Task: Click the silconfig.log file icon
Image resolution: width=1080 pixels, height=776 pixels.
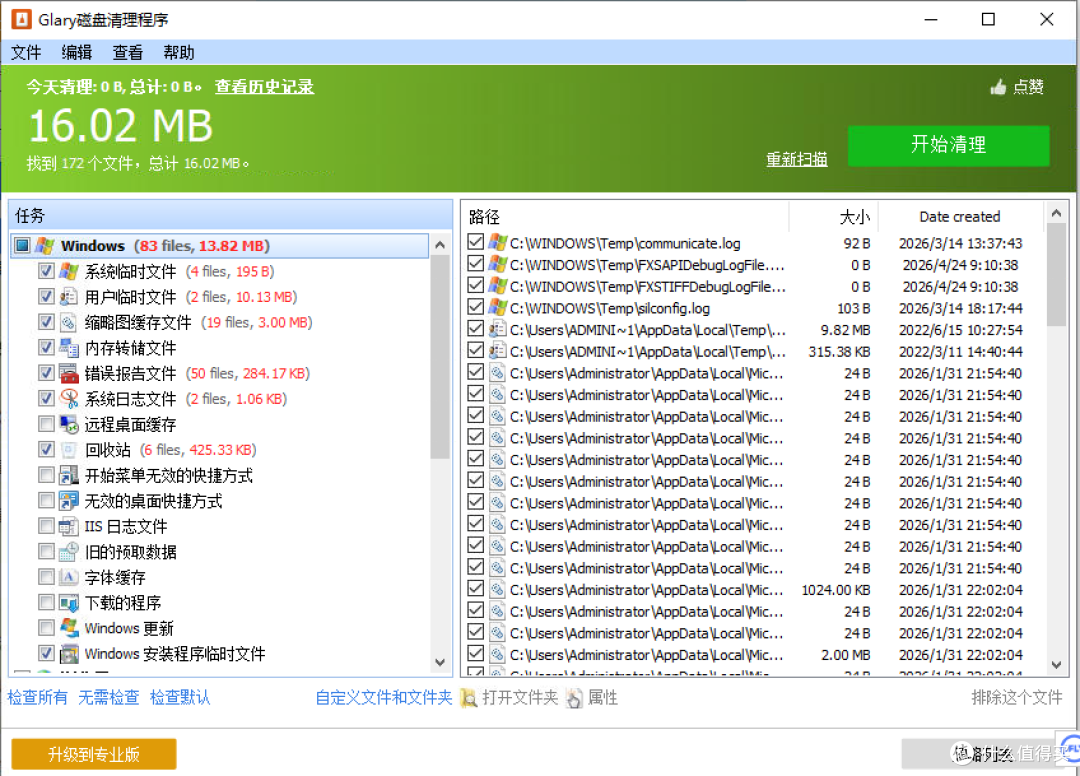Action: (x=497, y=308)
